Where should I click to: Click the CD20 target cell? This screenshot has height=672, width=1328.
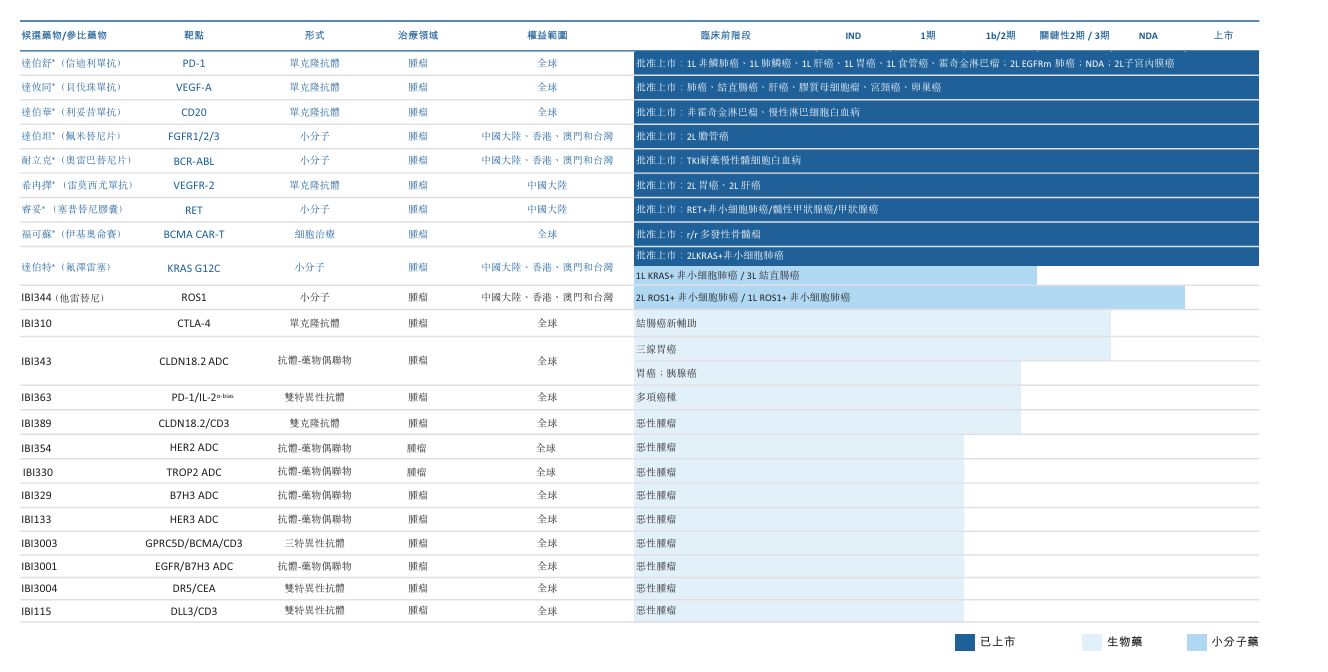[x=194, y=112]
